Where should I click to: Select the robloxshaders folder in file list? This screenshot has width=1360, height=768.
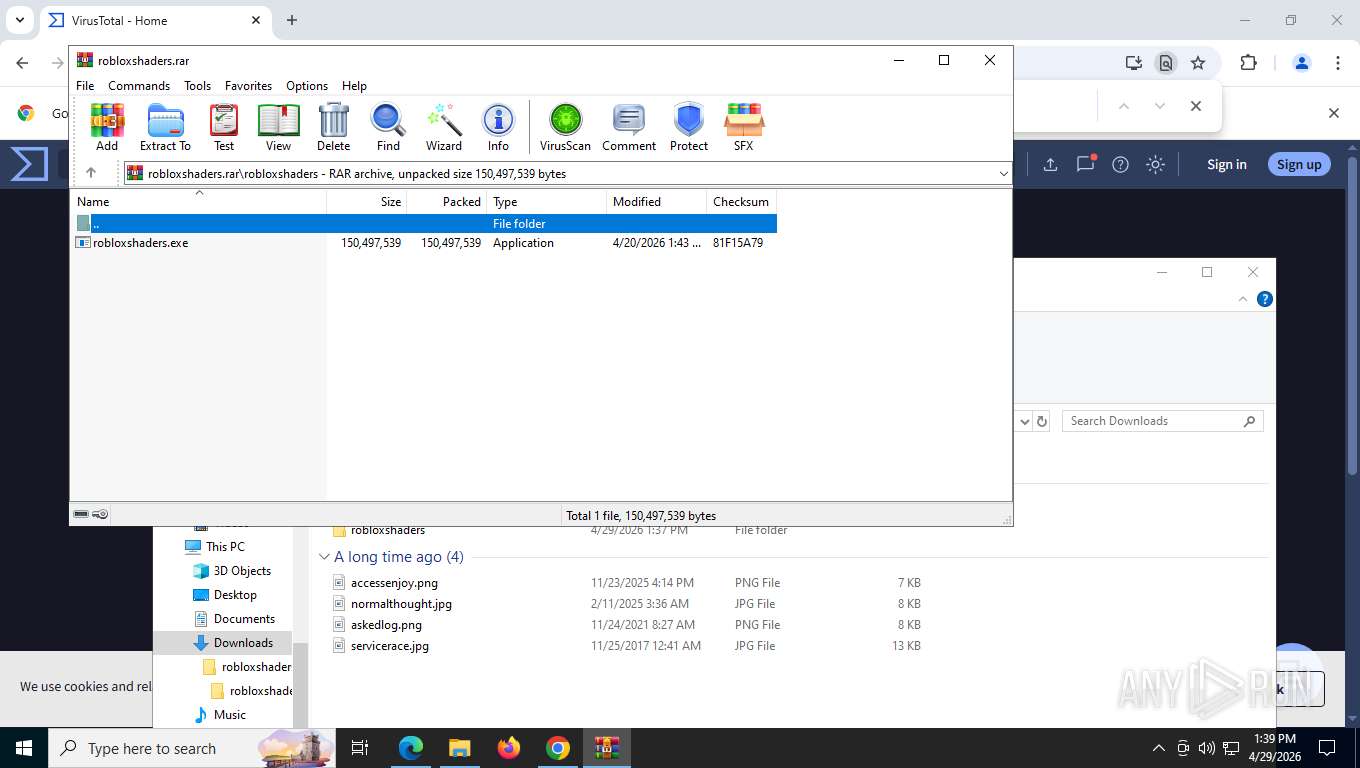[388, 531]
